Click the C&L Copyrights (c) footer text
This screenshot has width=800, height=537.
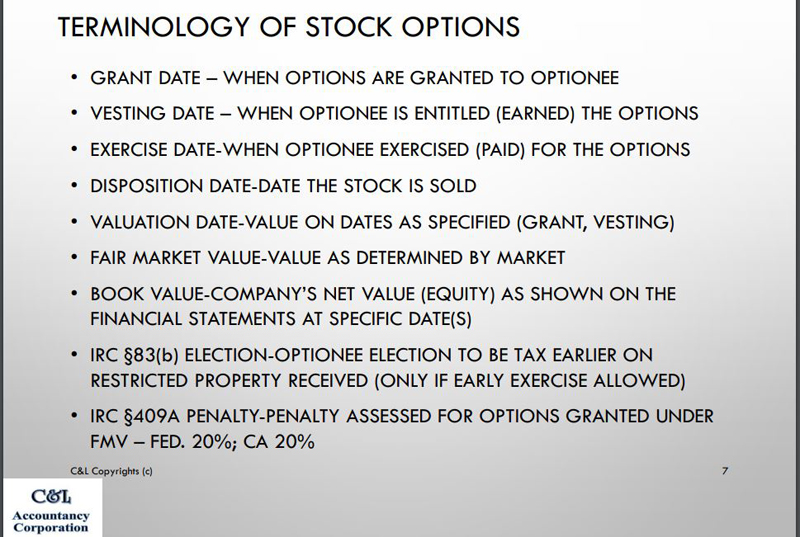click(111, 471)
